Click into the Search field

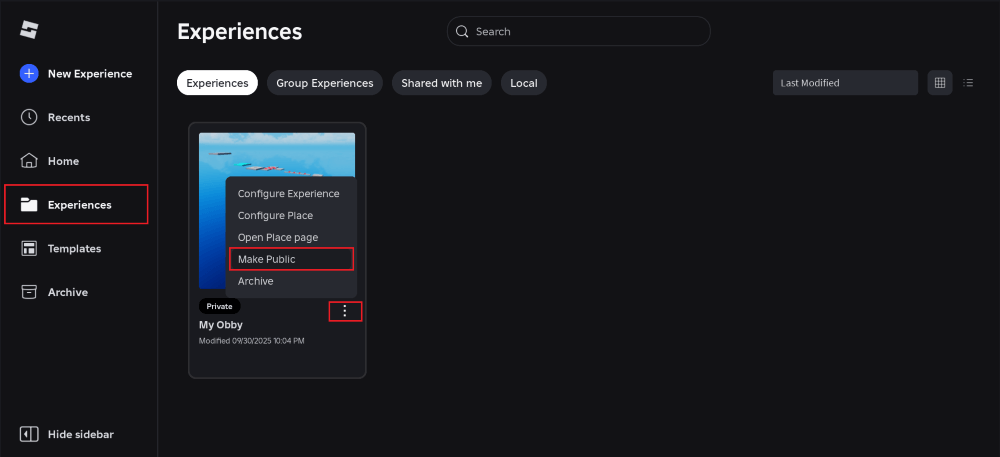pyautogui.click(x=580, y=31)
